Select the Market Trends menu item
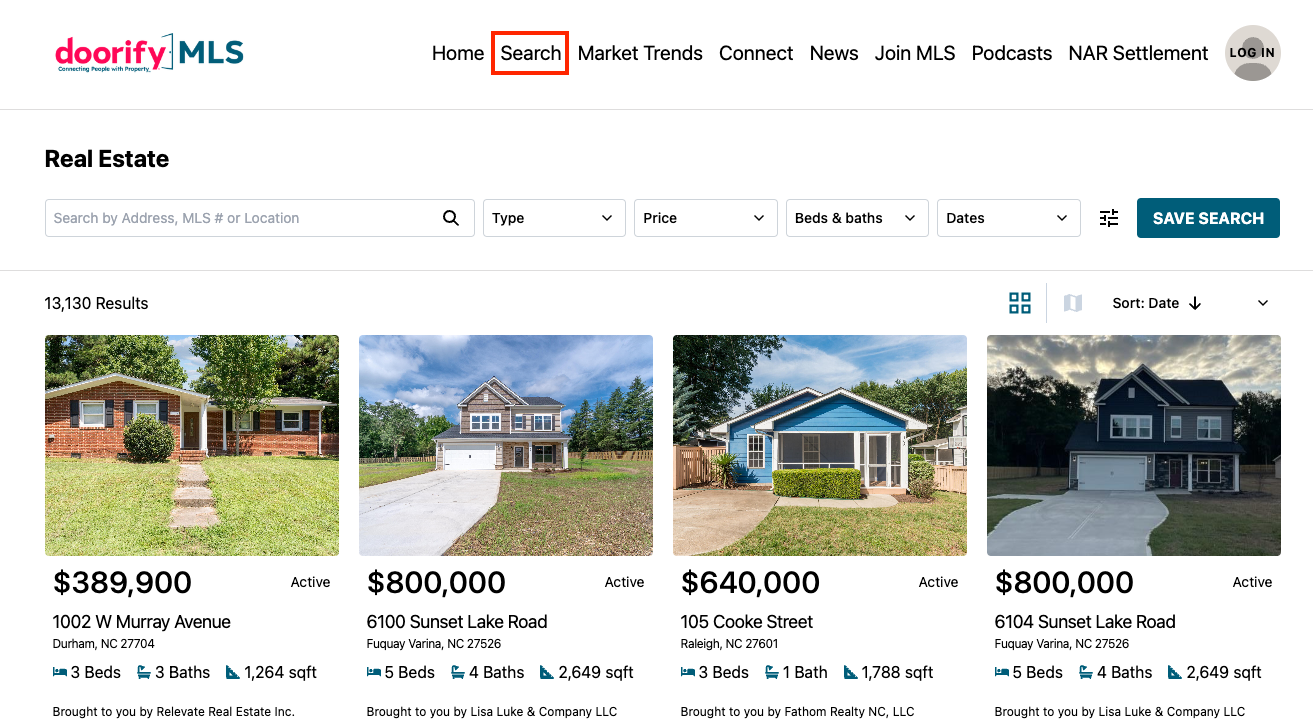Viewport: 1313px width, 728px height. coord(639,53)
